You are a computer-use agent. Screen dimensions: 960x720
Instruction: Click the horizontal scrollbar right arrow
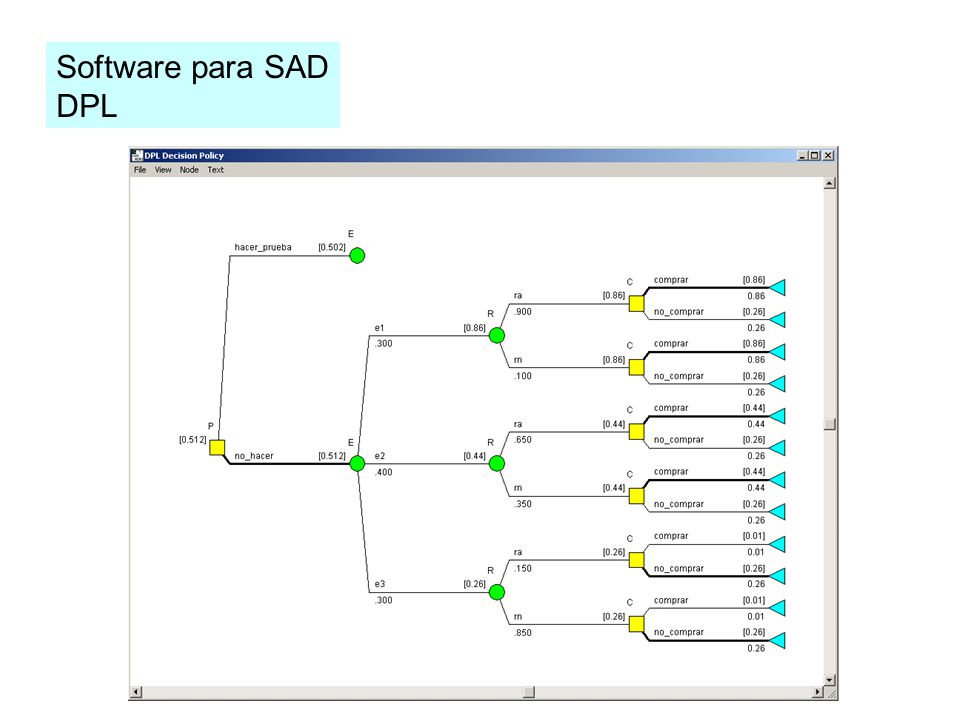click(x=817, y=692)
